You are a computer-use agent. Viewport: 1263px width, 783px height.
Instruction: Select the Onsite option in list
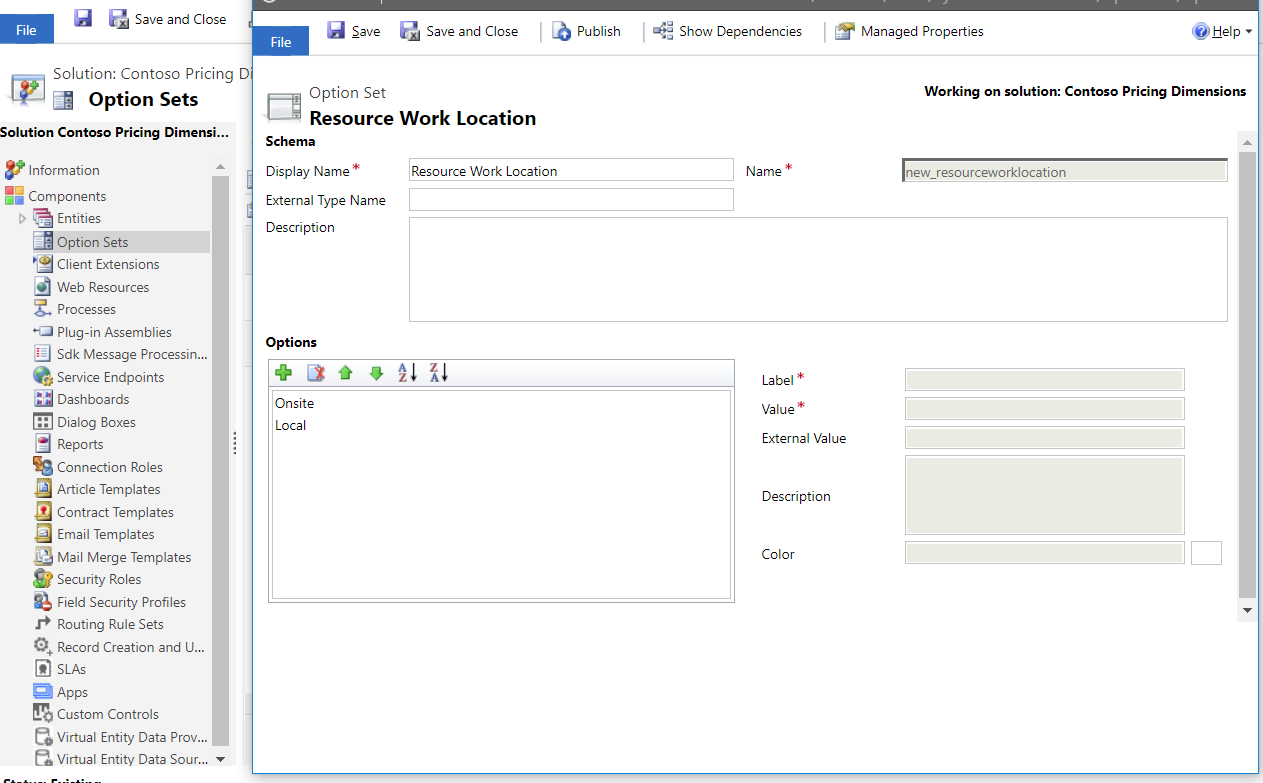click(x=294, y=403)
